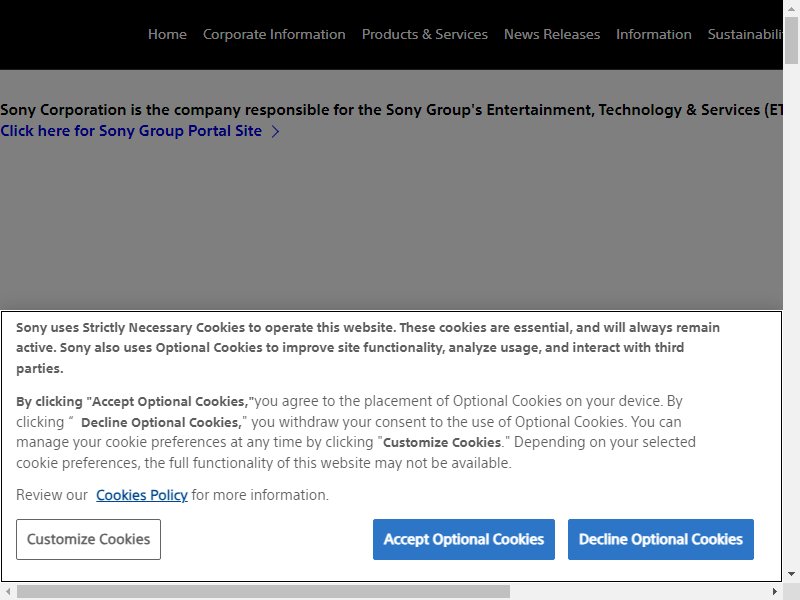
Task: Click the horizontal scrollbar thumb
Action: [263, 591]
